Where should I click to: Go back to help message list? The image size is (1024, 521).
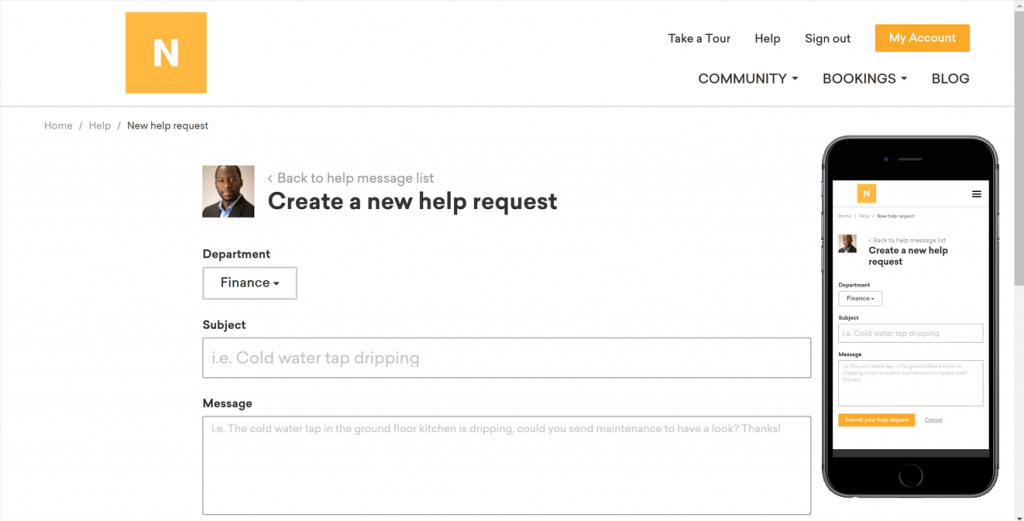click(x=351, y=178)
